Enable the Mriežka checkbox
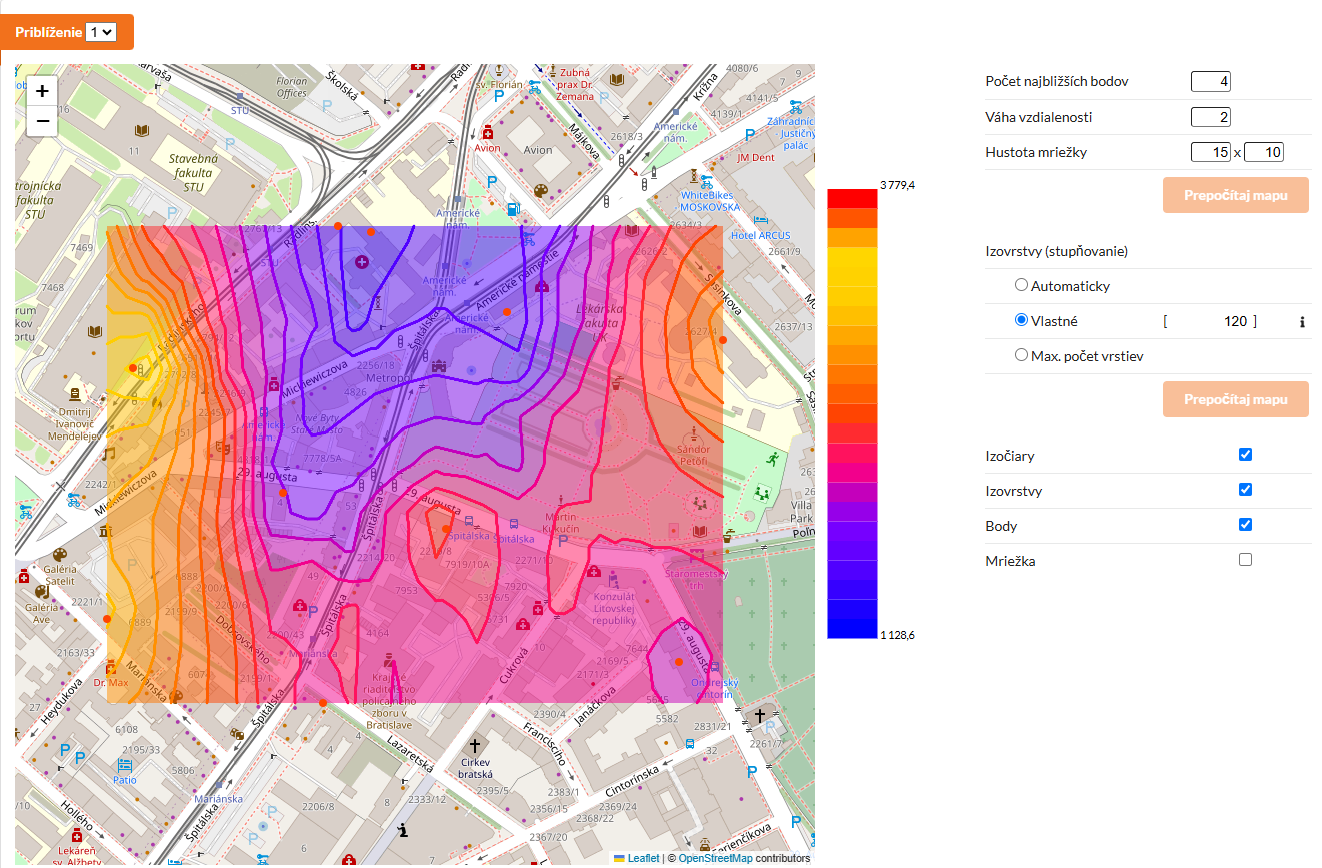The height and width of the screenshot is (868, 1322). point(1245,560)
